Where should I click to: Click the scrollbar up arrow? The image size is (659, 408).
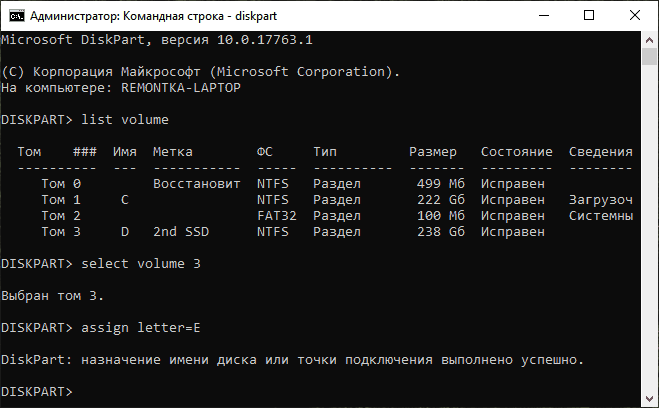[x=649, y=40]
